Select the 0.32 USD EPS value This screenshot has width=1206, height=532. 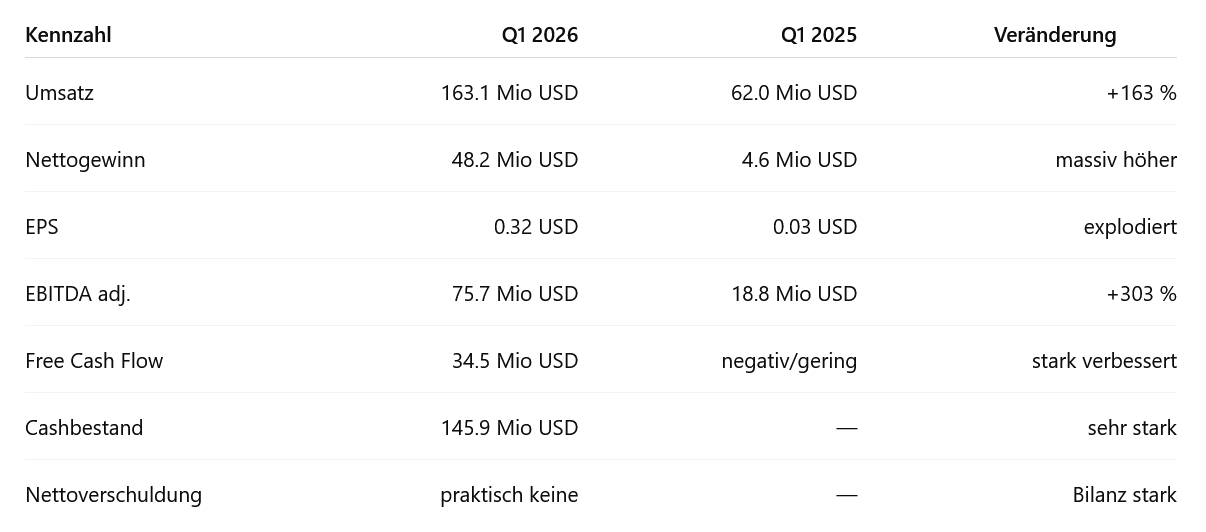(536, 227)
